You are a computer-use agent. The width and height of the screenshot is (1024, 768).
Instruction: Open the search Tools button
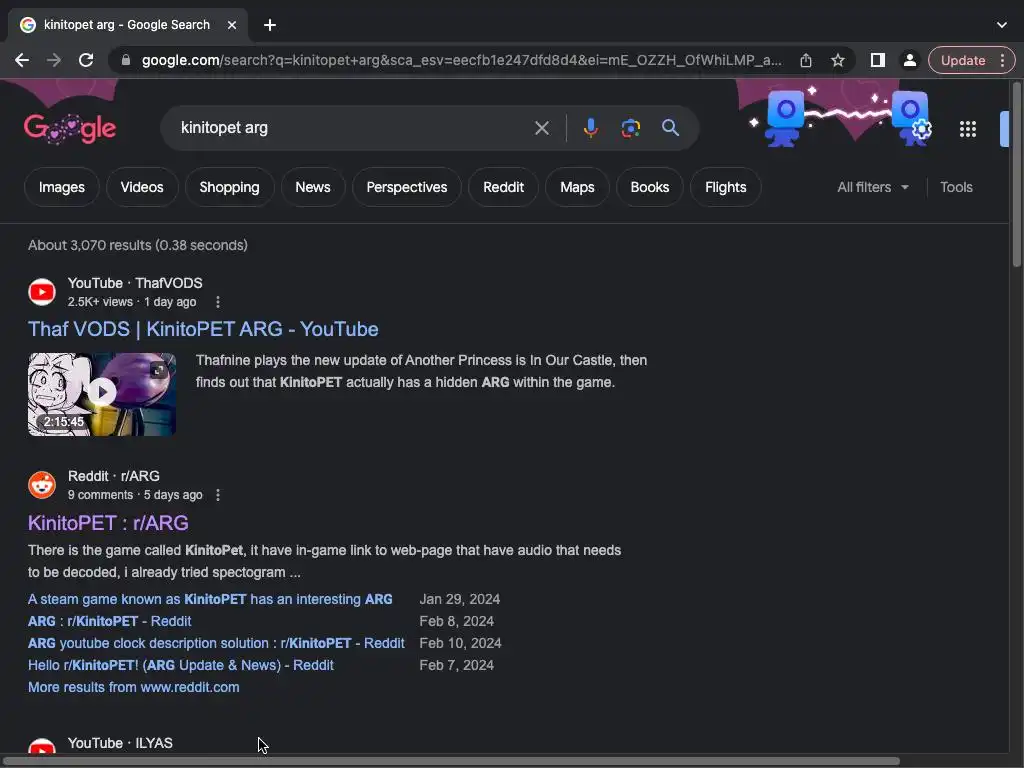[956, 187]
